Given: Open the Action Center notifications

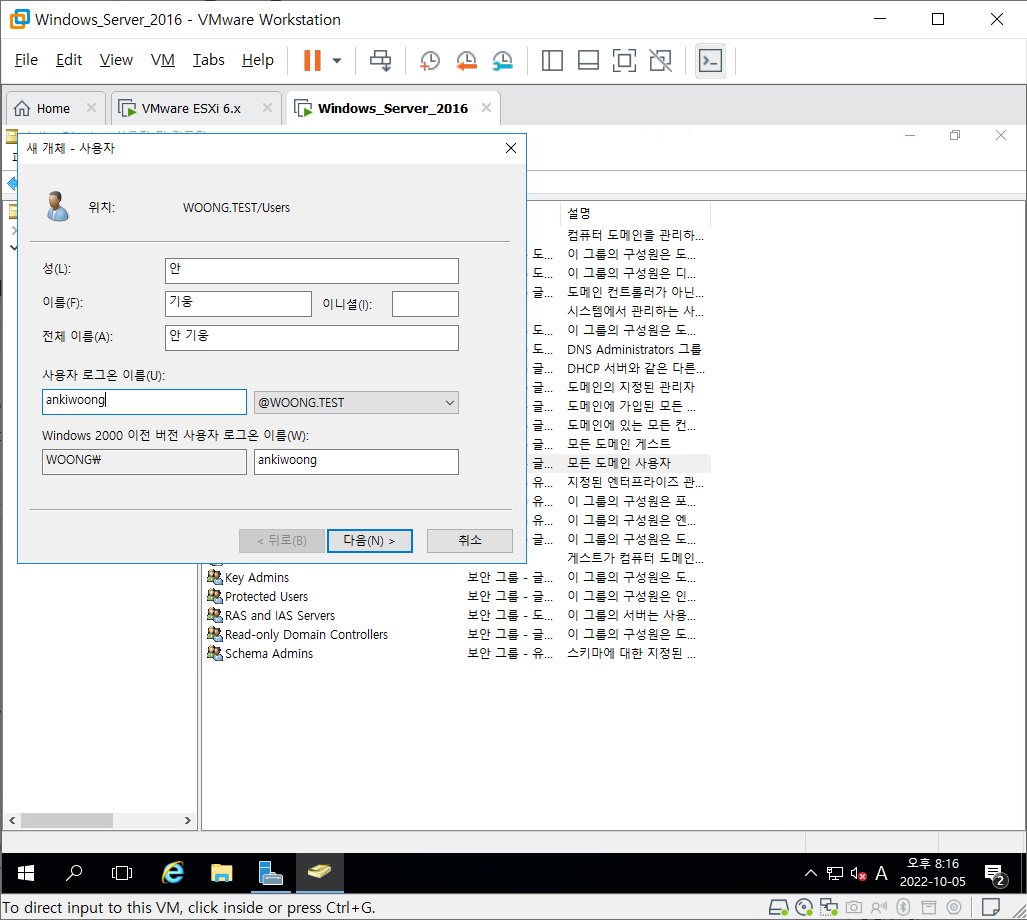Looking at the screenshot, I should pyautogui.click(x=996, y=874).
